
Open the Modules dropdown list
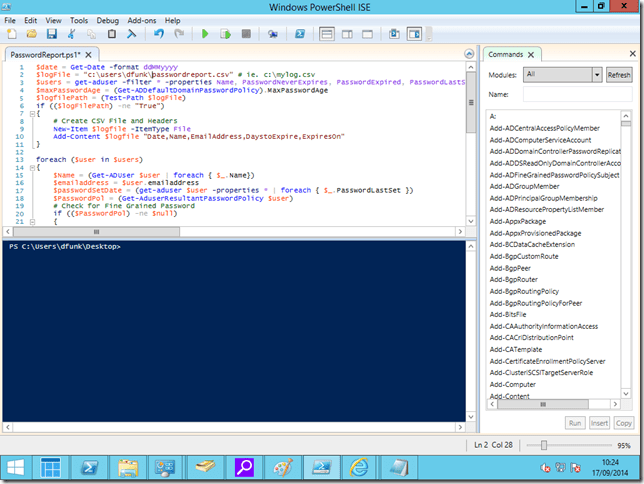(597, 75)
